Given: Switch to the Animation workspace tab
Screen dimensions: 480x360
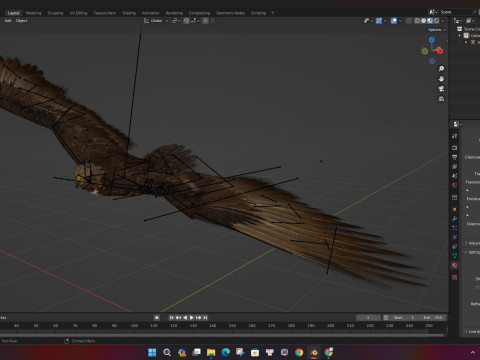Looking at the screenshot, I should click(x=151, y=13).
